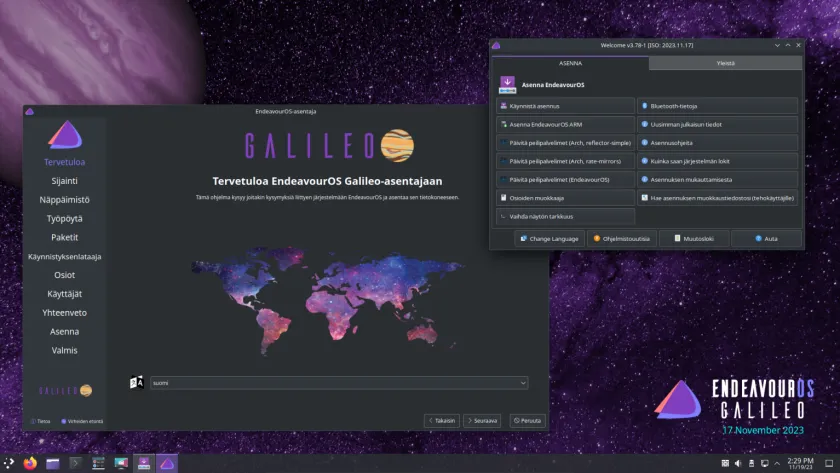Select Tervetuloa step in the sidebar
The width and height of the screenshot is (840, 473).
pos(64,162)
